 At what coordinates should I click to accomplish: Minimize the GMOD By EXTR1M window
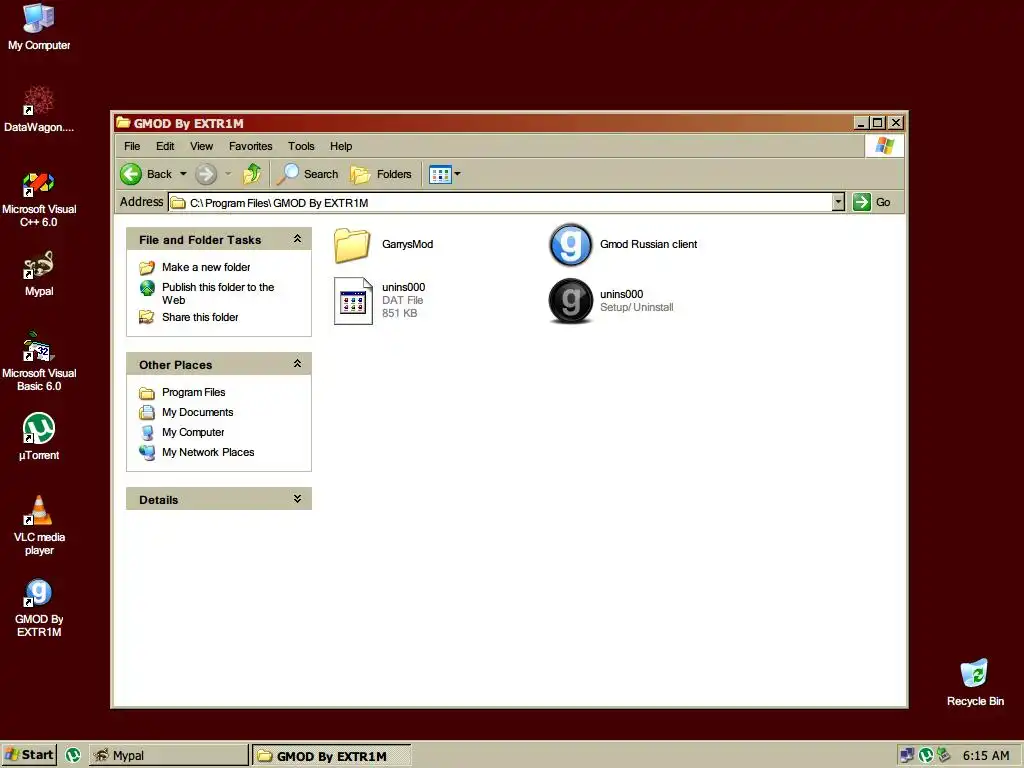[861, 123]
